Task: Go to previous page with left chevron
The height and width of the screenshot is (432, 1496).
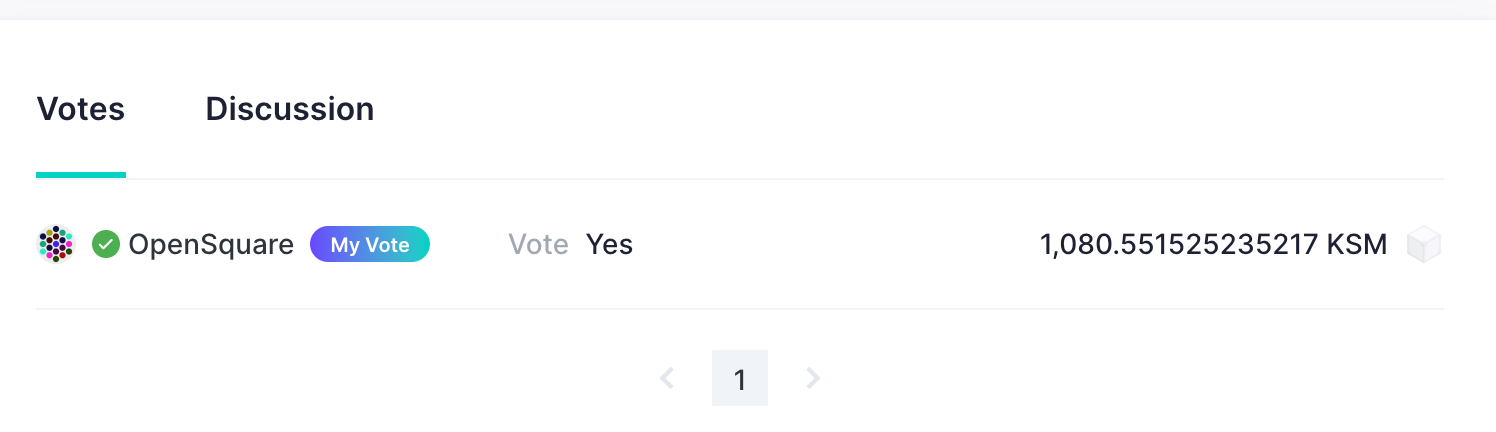Action: tap(668, 378)
